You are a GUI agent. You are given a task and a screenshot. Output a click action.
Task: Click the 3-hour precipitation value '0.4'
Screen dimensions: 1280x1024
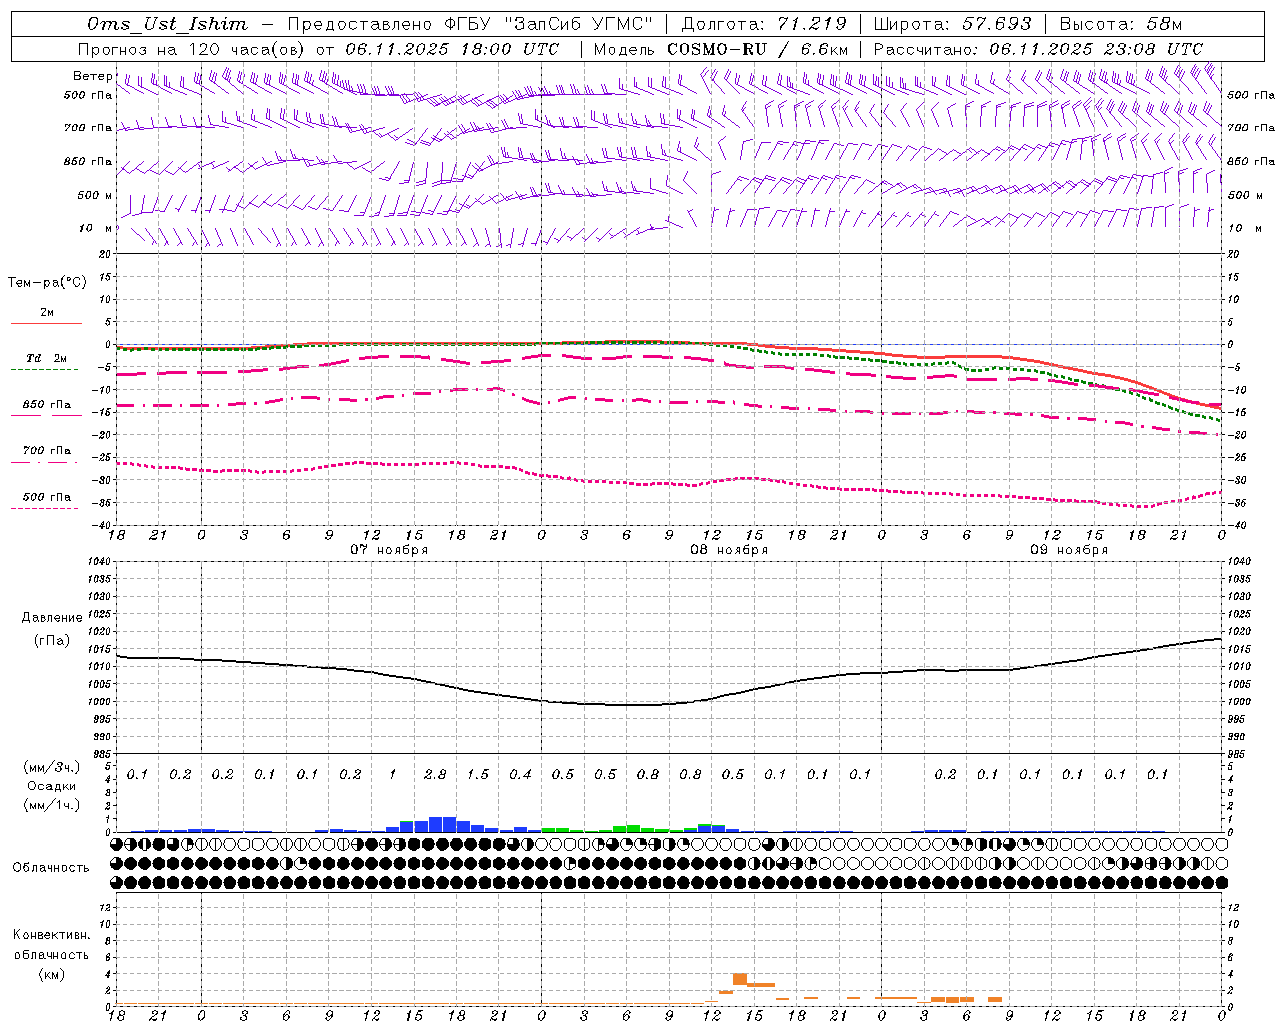click(x=520, y=774)
